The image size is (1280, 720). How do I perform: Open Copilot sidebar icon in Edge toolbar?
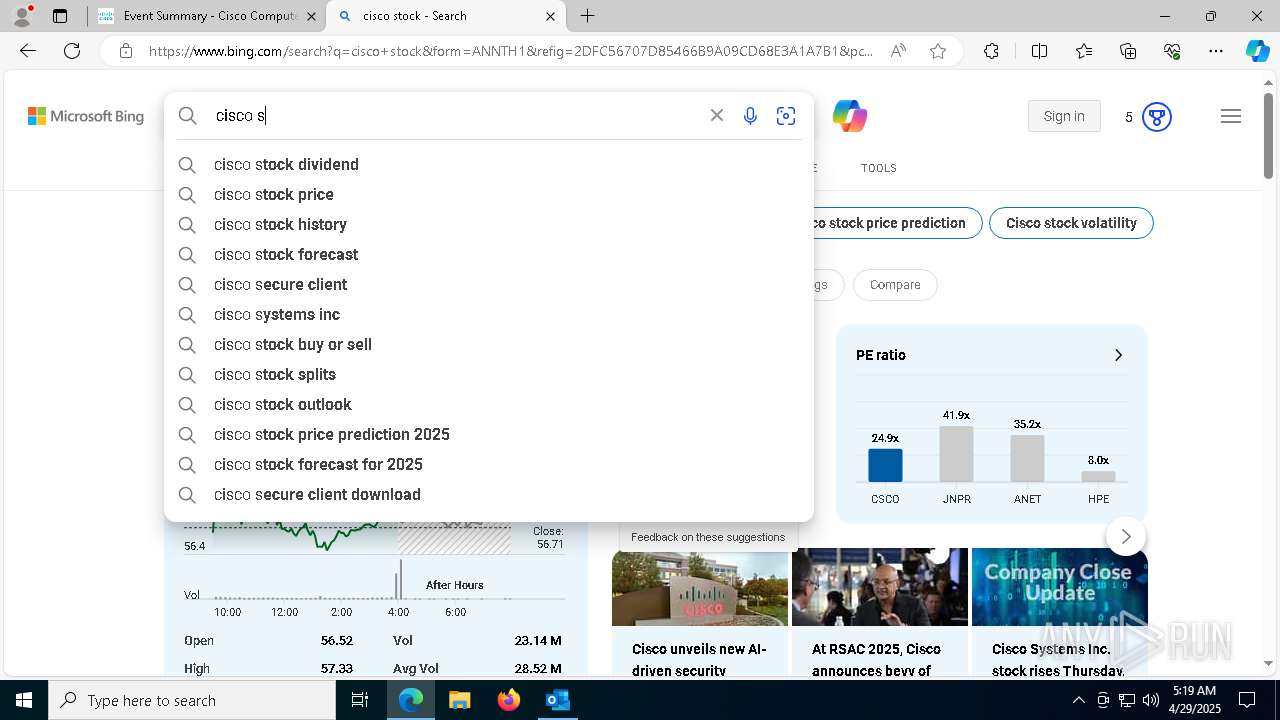click(1257, 51)
